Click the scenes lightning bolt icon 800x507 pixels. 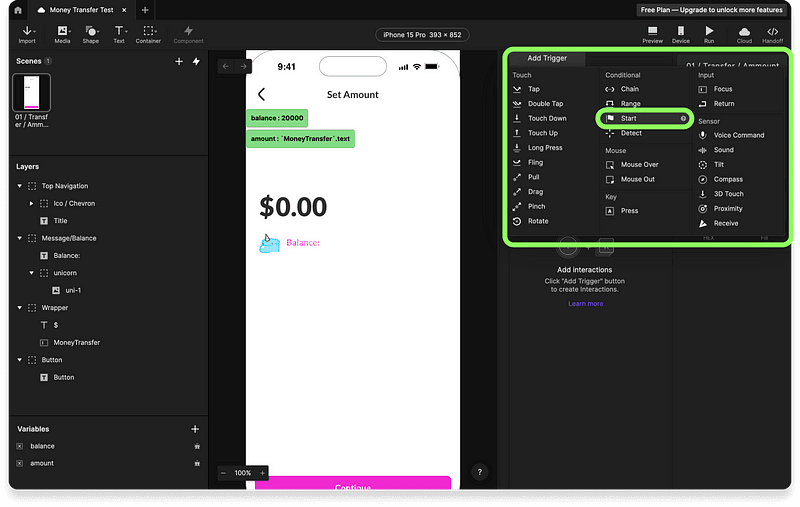click(x=196, y=61)
